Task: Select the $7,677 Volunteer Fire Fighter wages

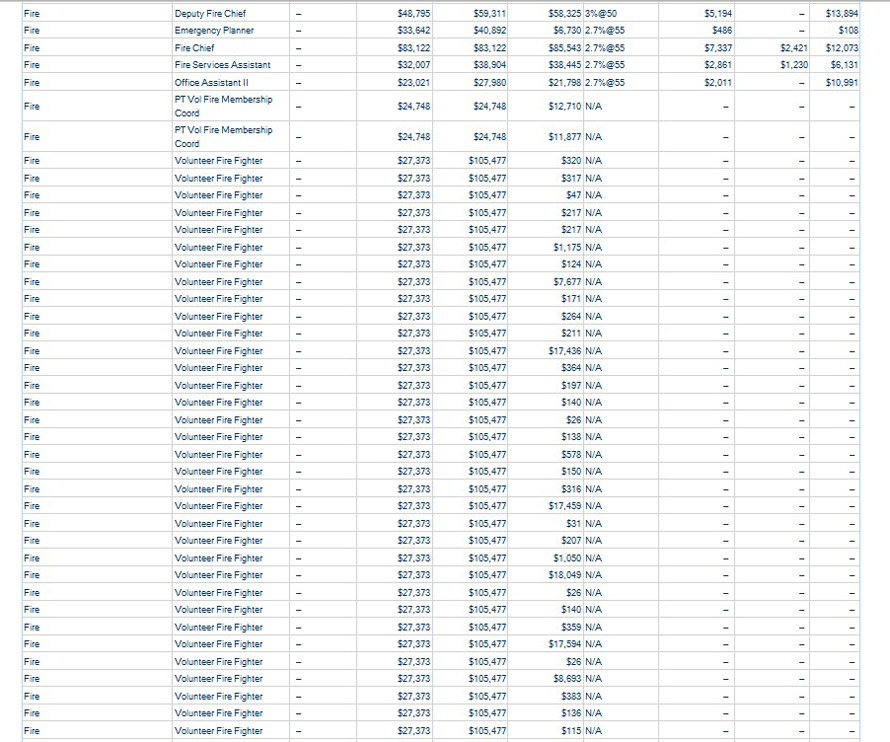Action: tap(567, 282)
